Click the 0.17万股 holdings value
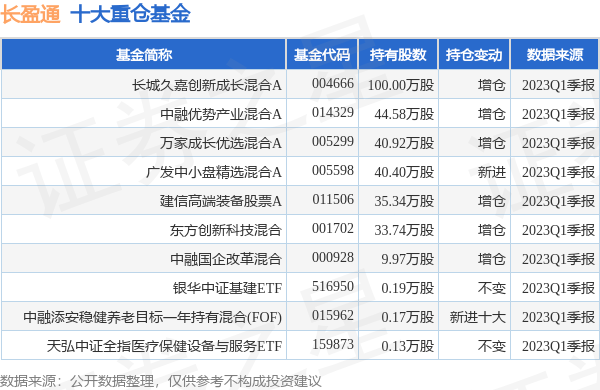This screenshot has width=600, height=390. [408, 317]
